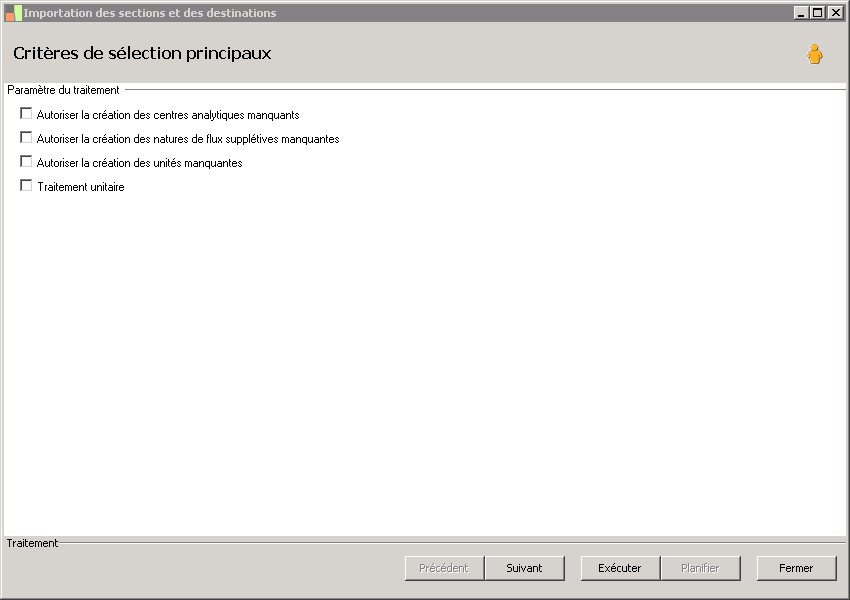Click the 'Traitement' section label at the bottom

pyautogui.click(x=32, y=543)
